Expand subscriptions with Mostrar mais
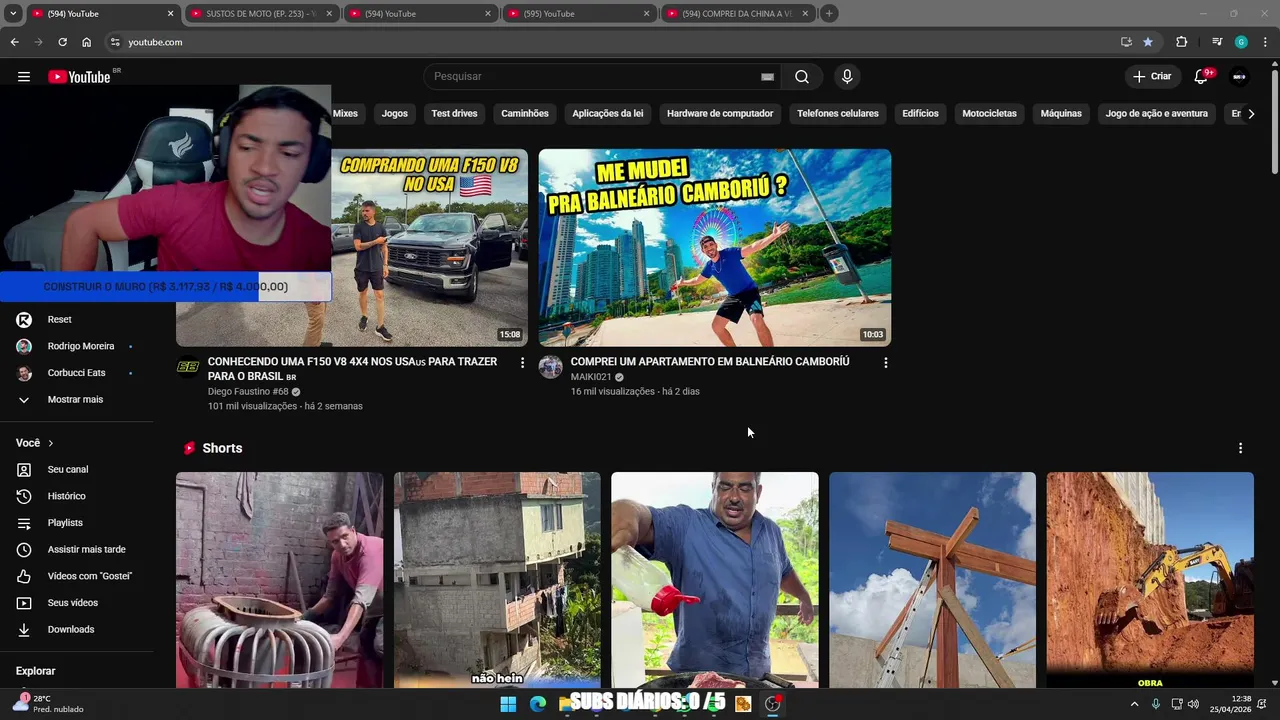The width and height of the screenshot is (1280, 720). (x=76, y=400)
